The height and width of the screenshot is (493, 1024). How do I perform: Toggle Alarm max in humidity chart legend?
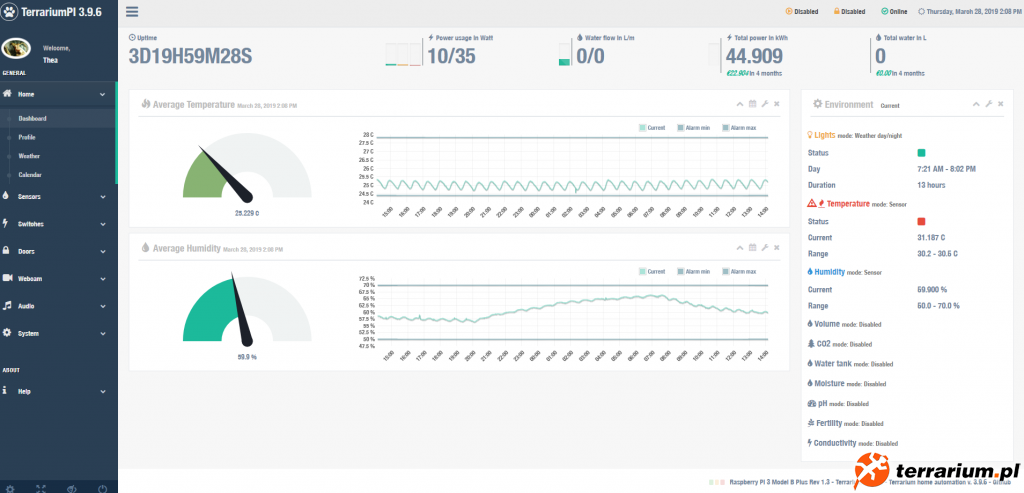pos(739,271)
